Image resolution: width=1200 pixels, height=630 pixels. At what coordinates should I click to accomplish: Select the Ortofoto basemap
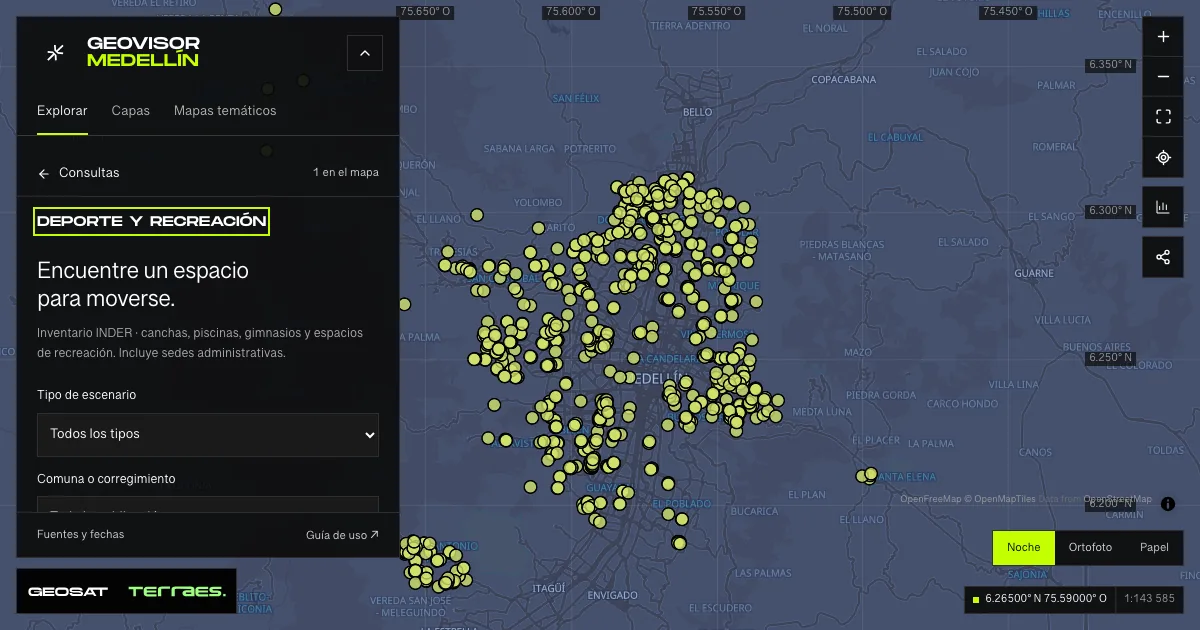pyautogui.click(x=1090, y=548)
